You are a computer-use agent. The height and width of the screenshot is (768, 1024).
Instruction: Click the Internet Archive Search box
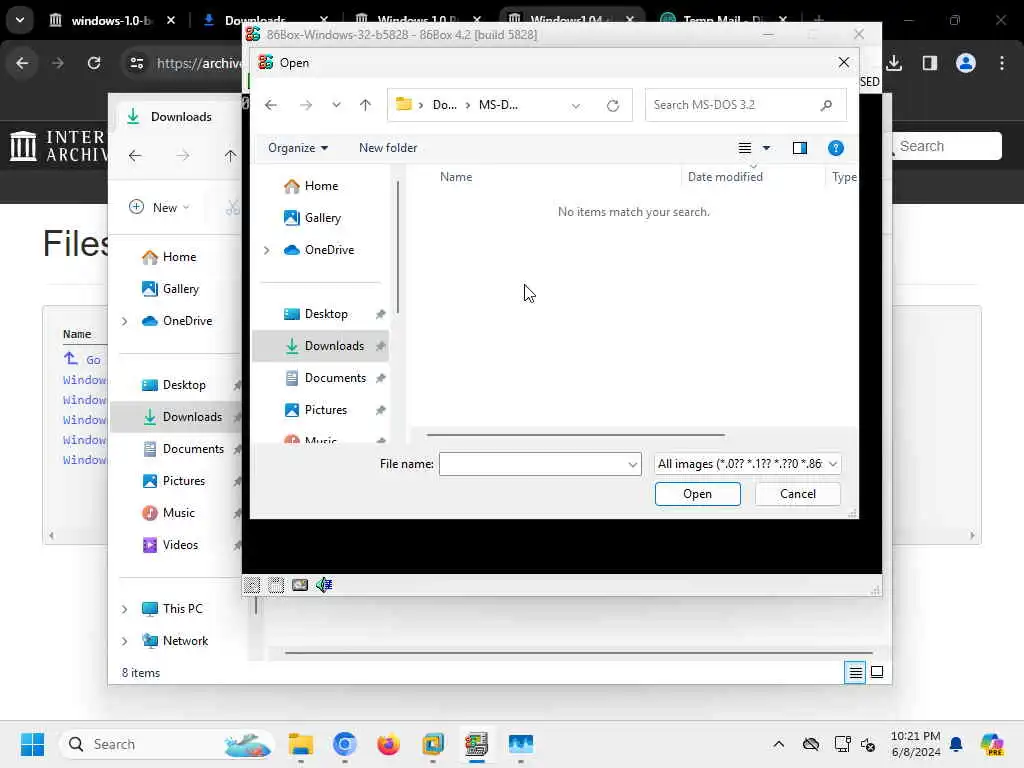click(x=948, y=146)
